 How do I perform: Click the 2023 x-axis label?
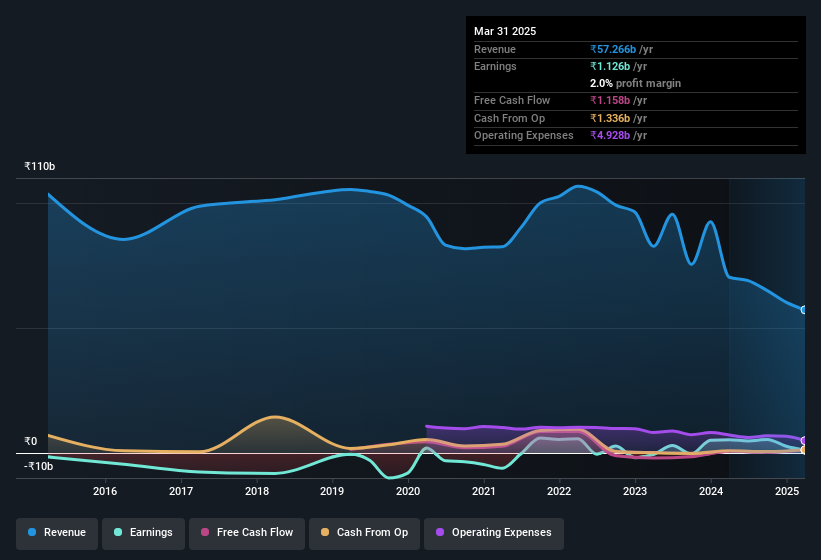pyautogui.click(x=635, y=491)
